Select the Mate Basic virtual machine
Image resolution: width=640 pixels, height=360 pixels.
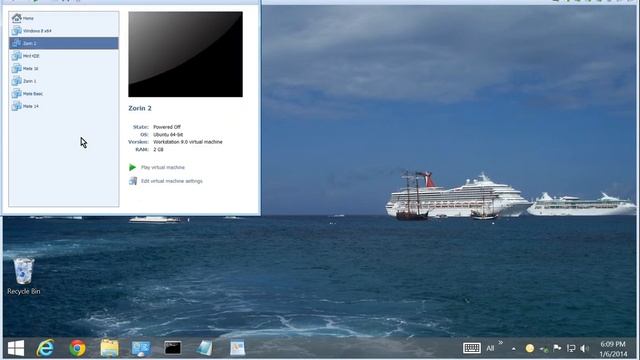[64, 93]
